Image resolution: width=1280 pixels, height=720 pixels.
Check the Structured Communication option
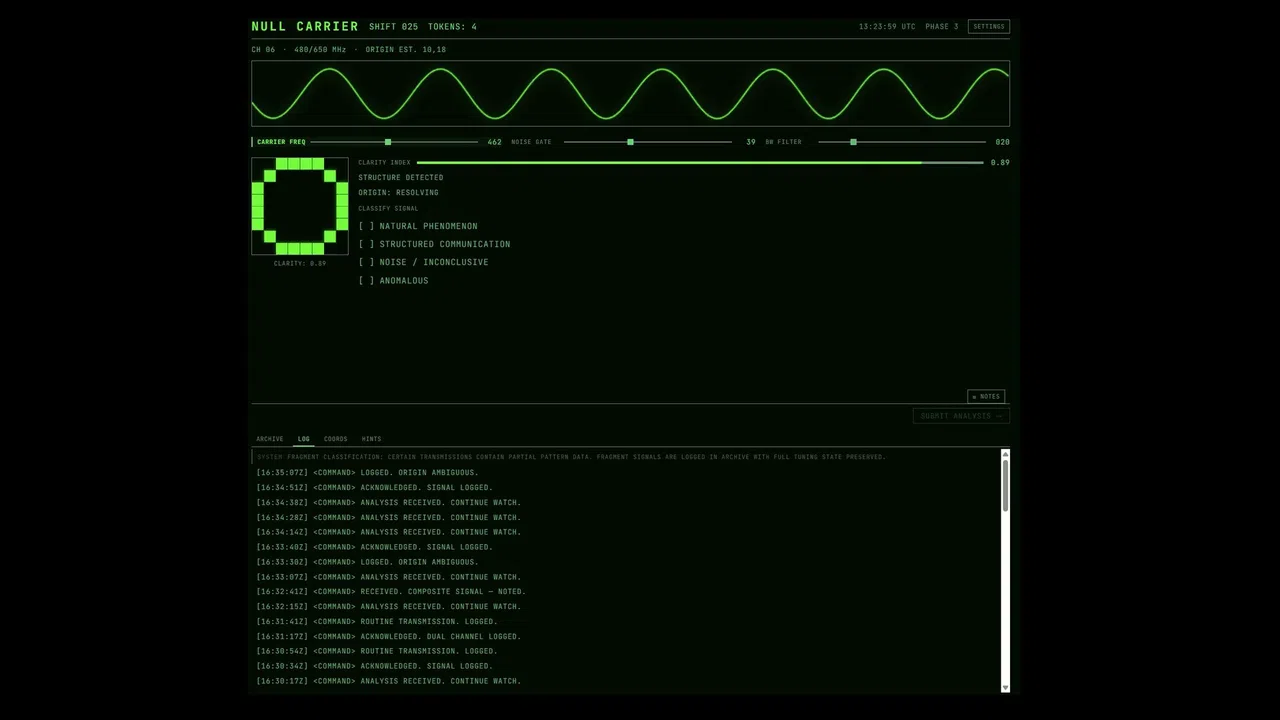coord(434,244)
